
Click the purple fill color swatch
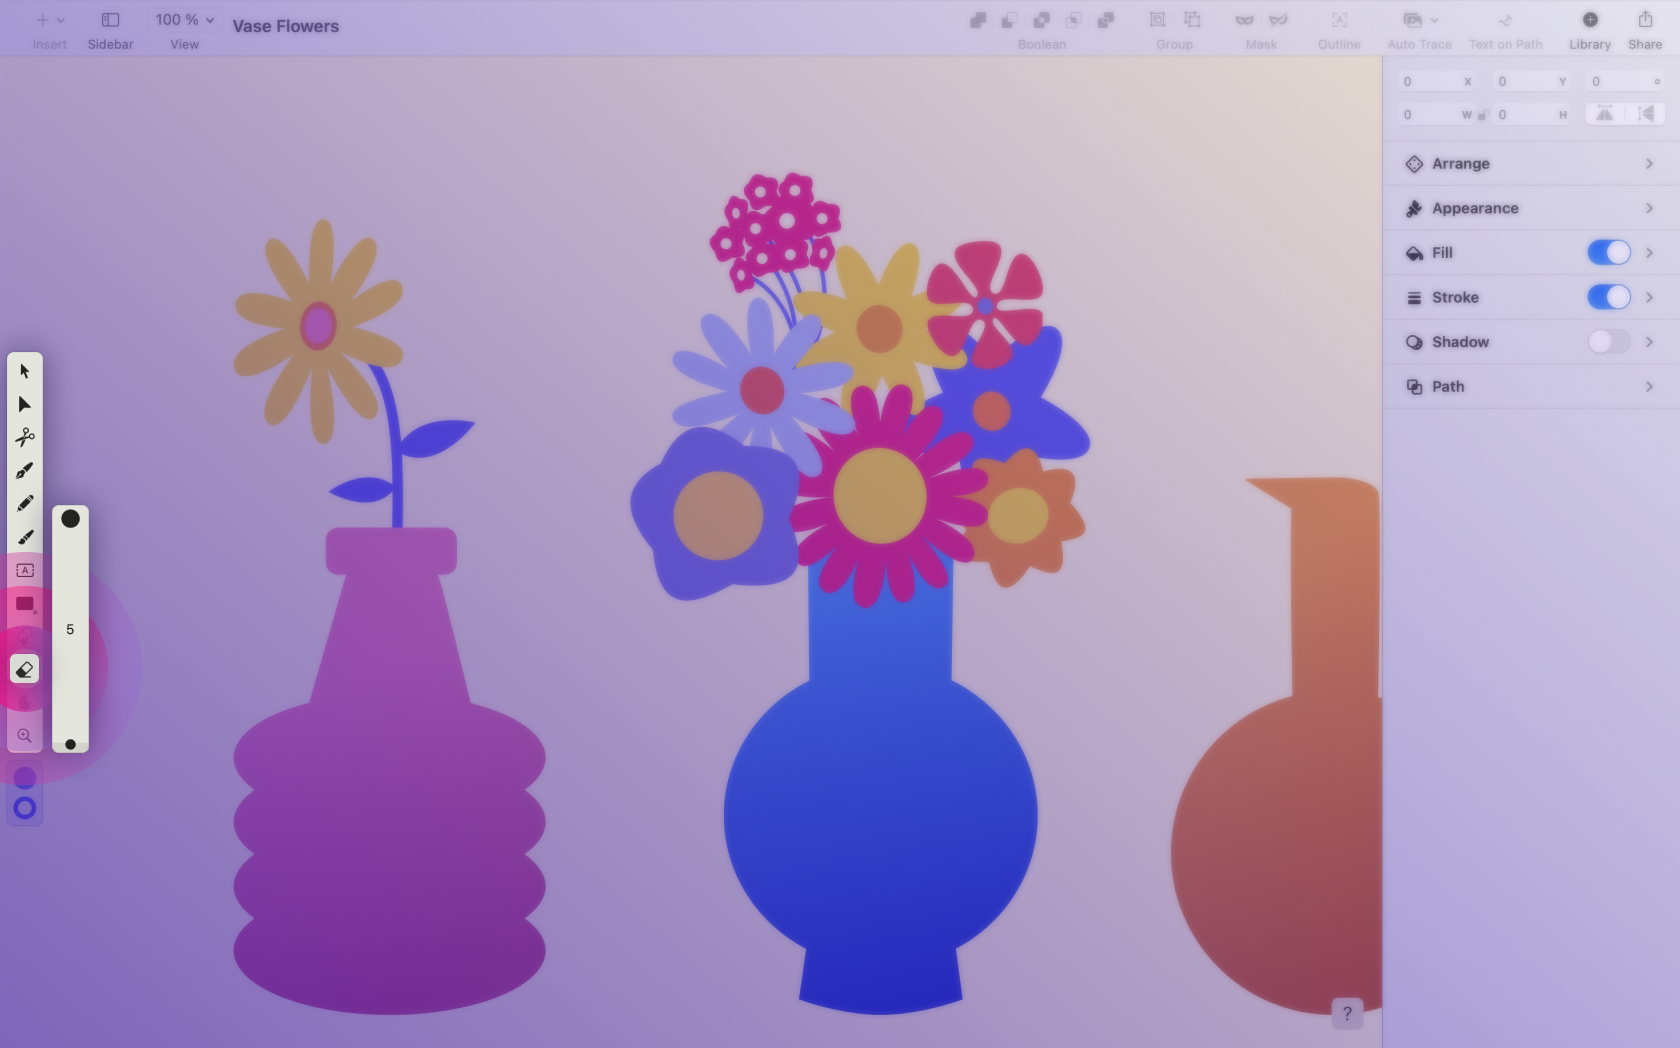(25, 778)
